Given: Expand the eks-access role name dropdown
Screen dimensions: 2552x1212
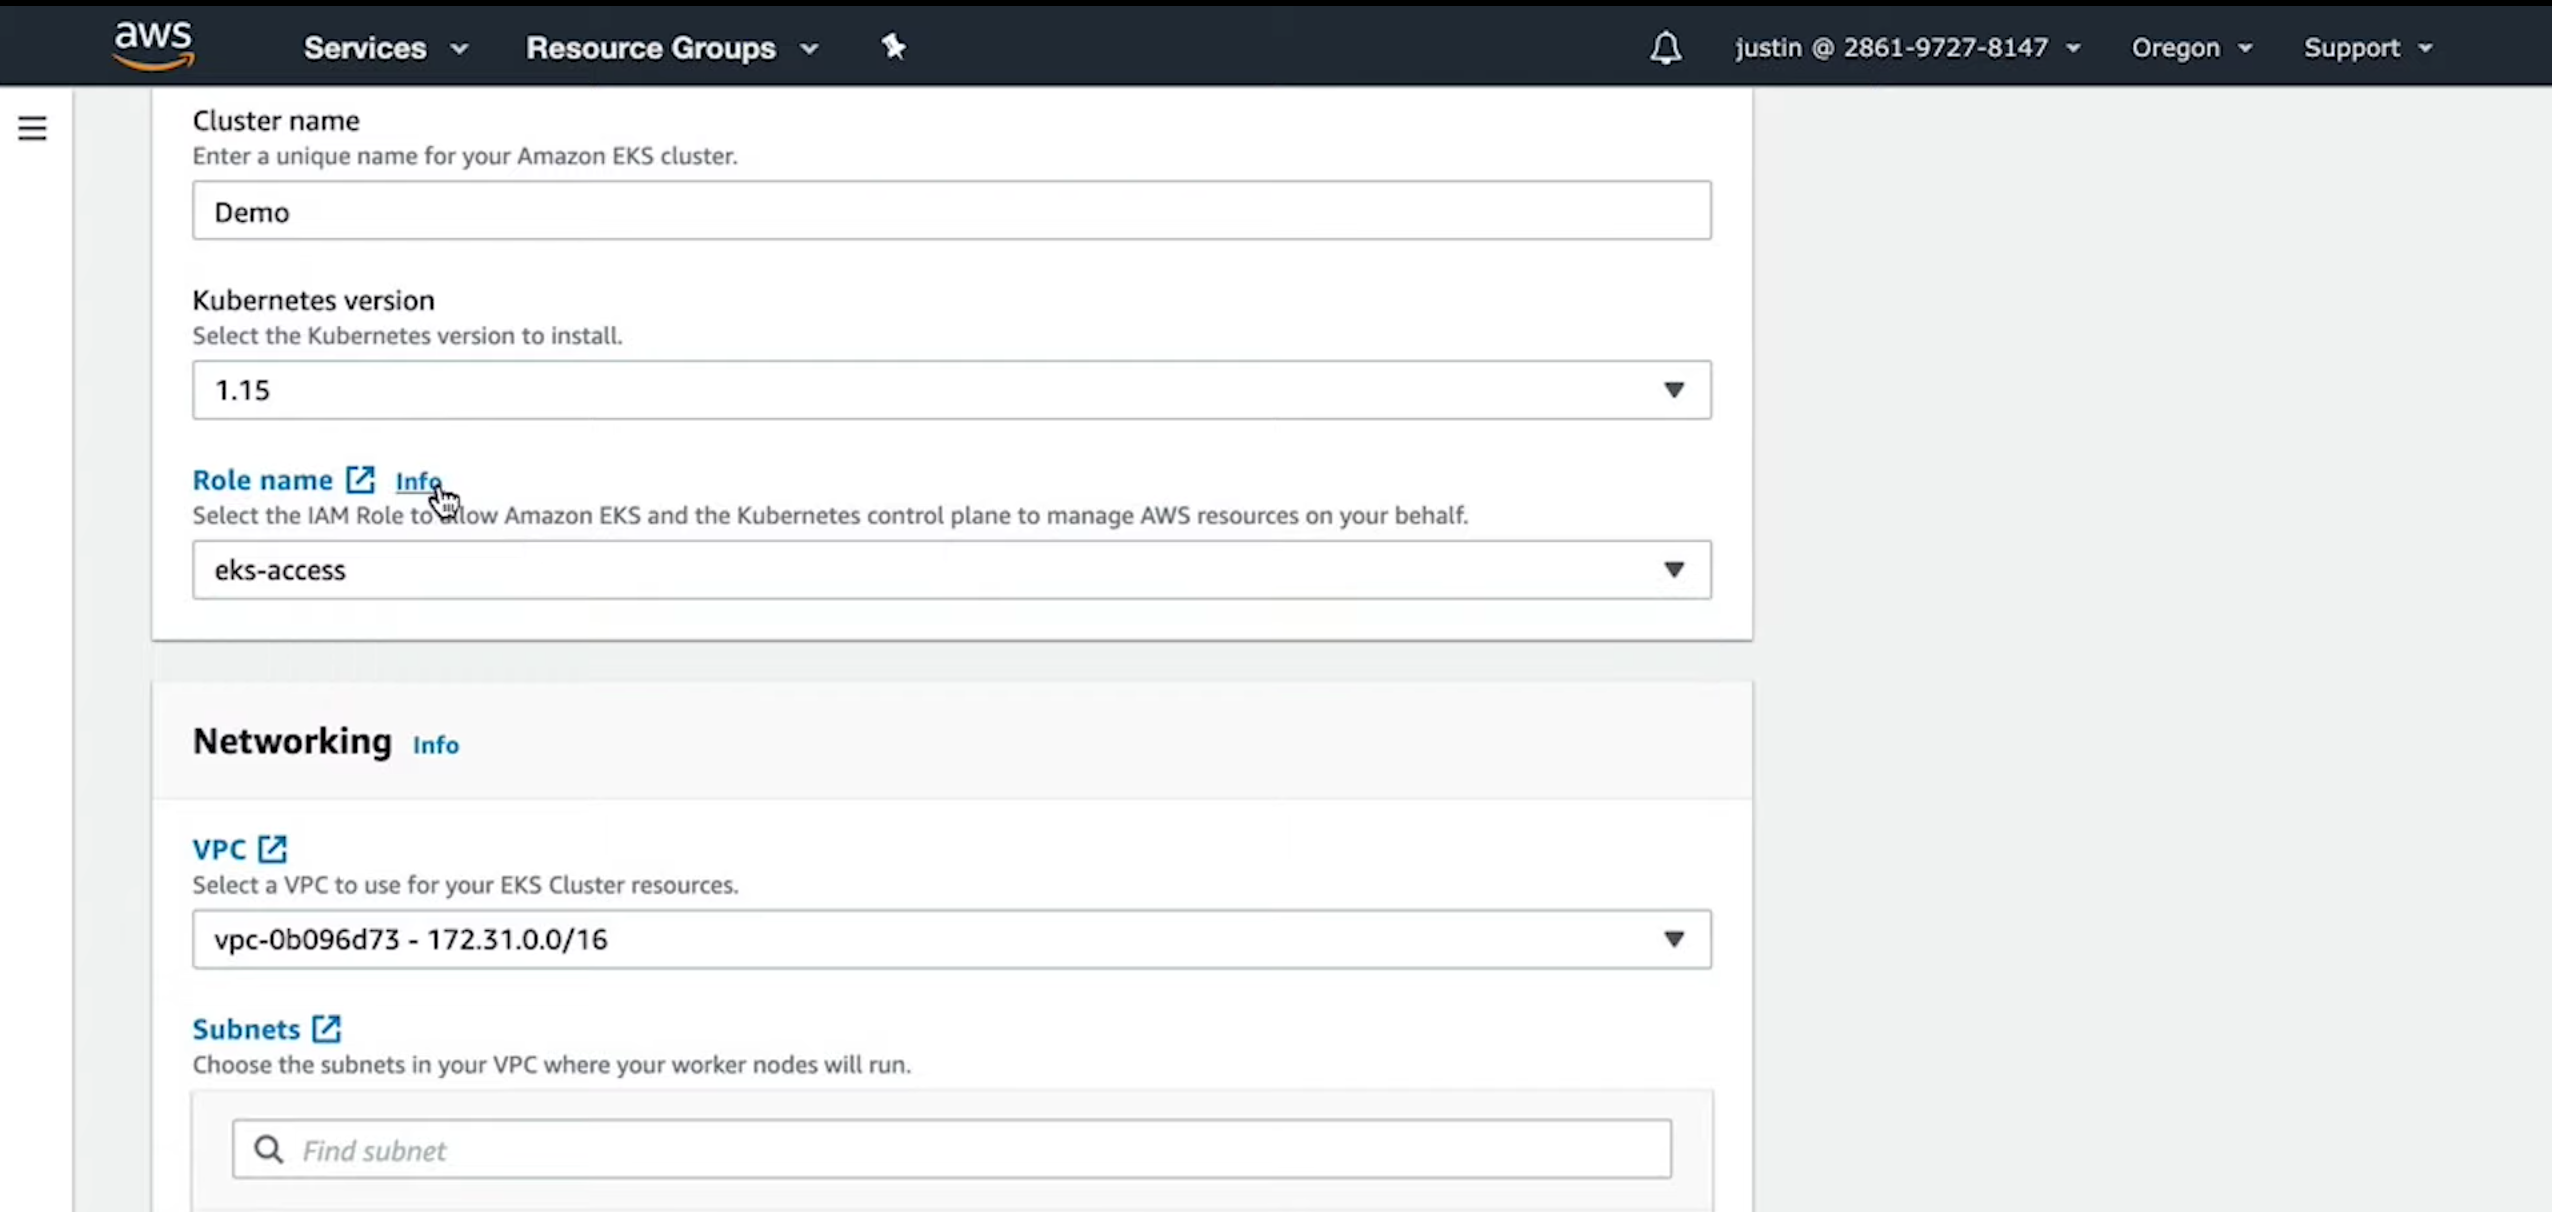Looking at the screenshot, I should tap(950, 570).
